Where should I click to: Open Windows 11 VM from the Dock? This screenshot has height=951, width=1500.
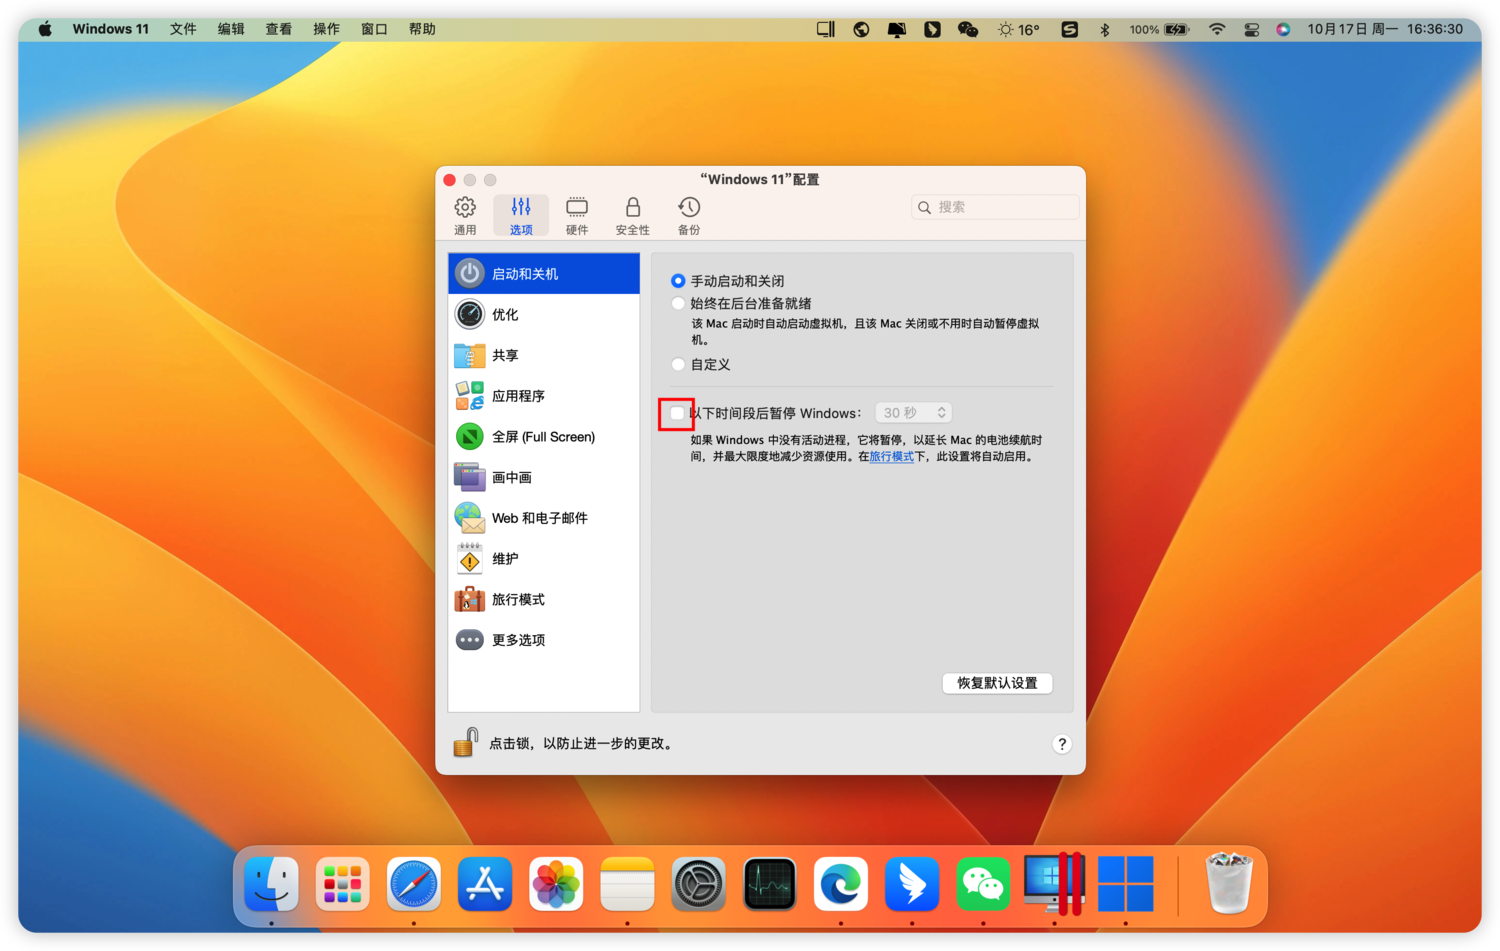(1126, 884)
